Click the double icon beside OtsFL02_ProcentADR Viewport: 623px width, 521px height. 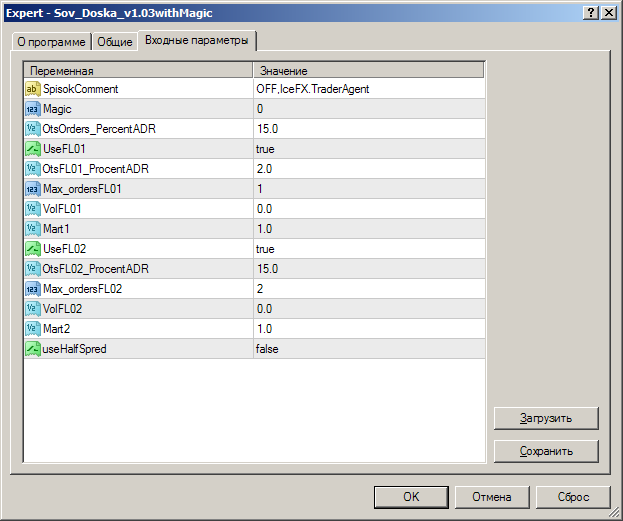tap(33, 269)
